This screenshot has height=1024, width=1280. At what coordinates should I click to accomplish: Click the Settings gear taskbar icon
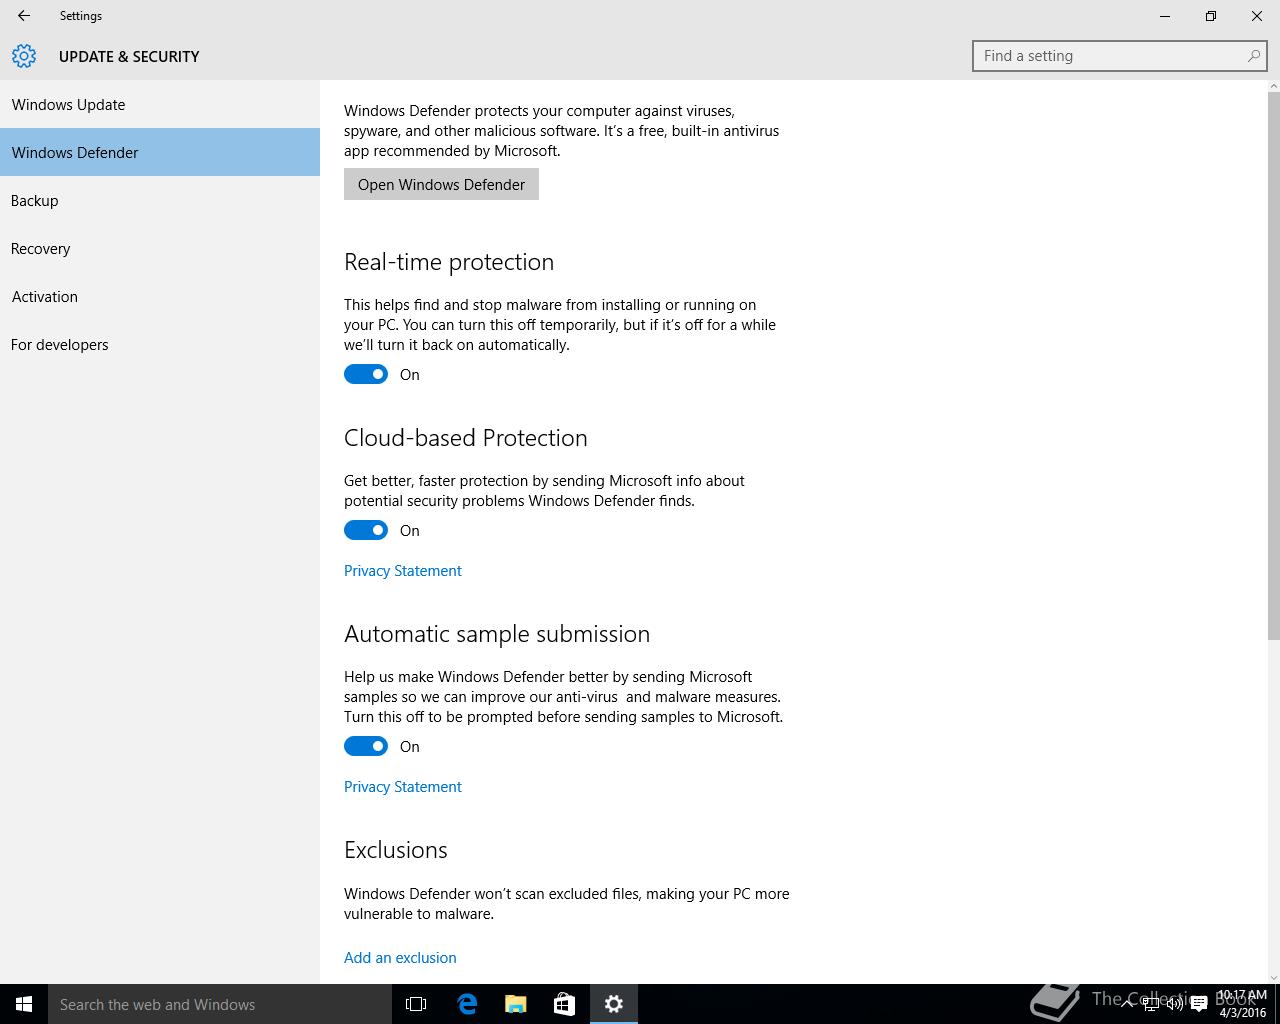614,1004
